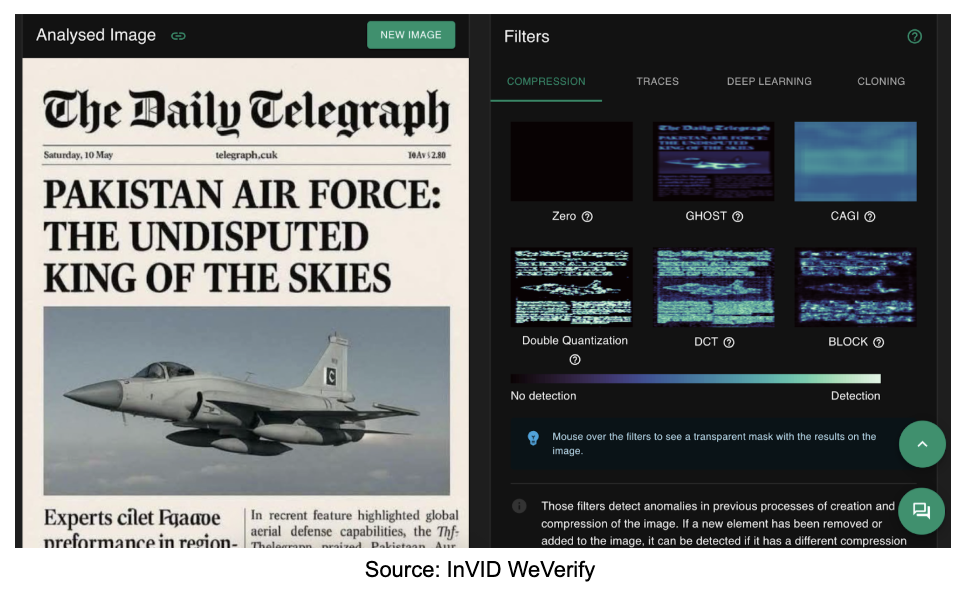Viewport: 966px width, 592px height.
Task: Open the Filters help question mark icon
Action: [915, 37]
